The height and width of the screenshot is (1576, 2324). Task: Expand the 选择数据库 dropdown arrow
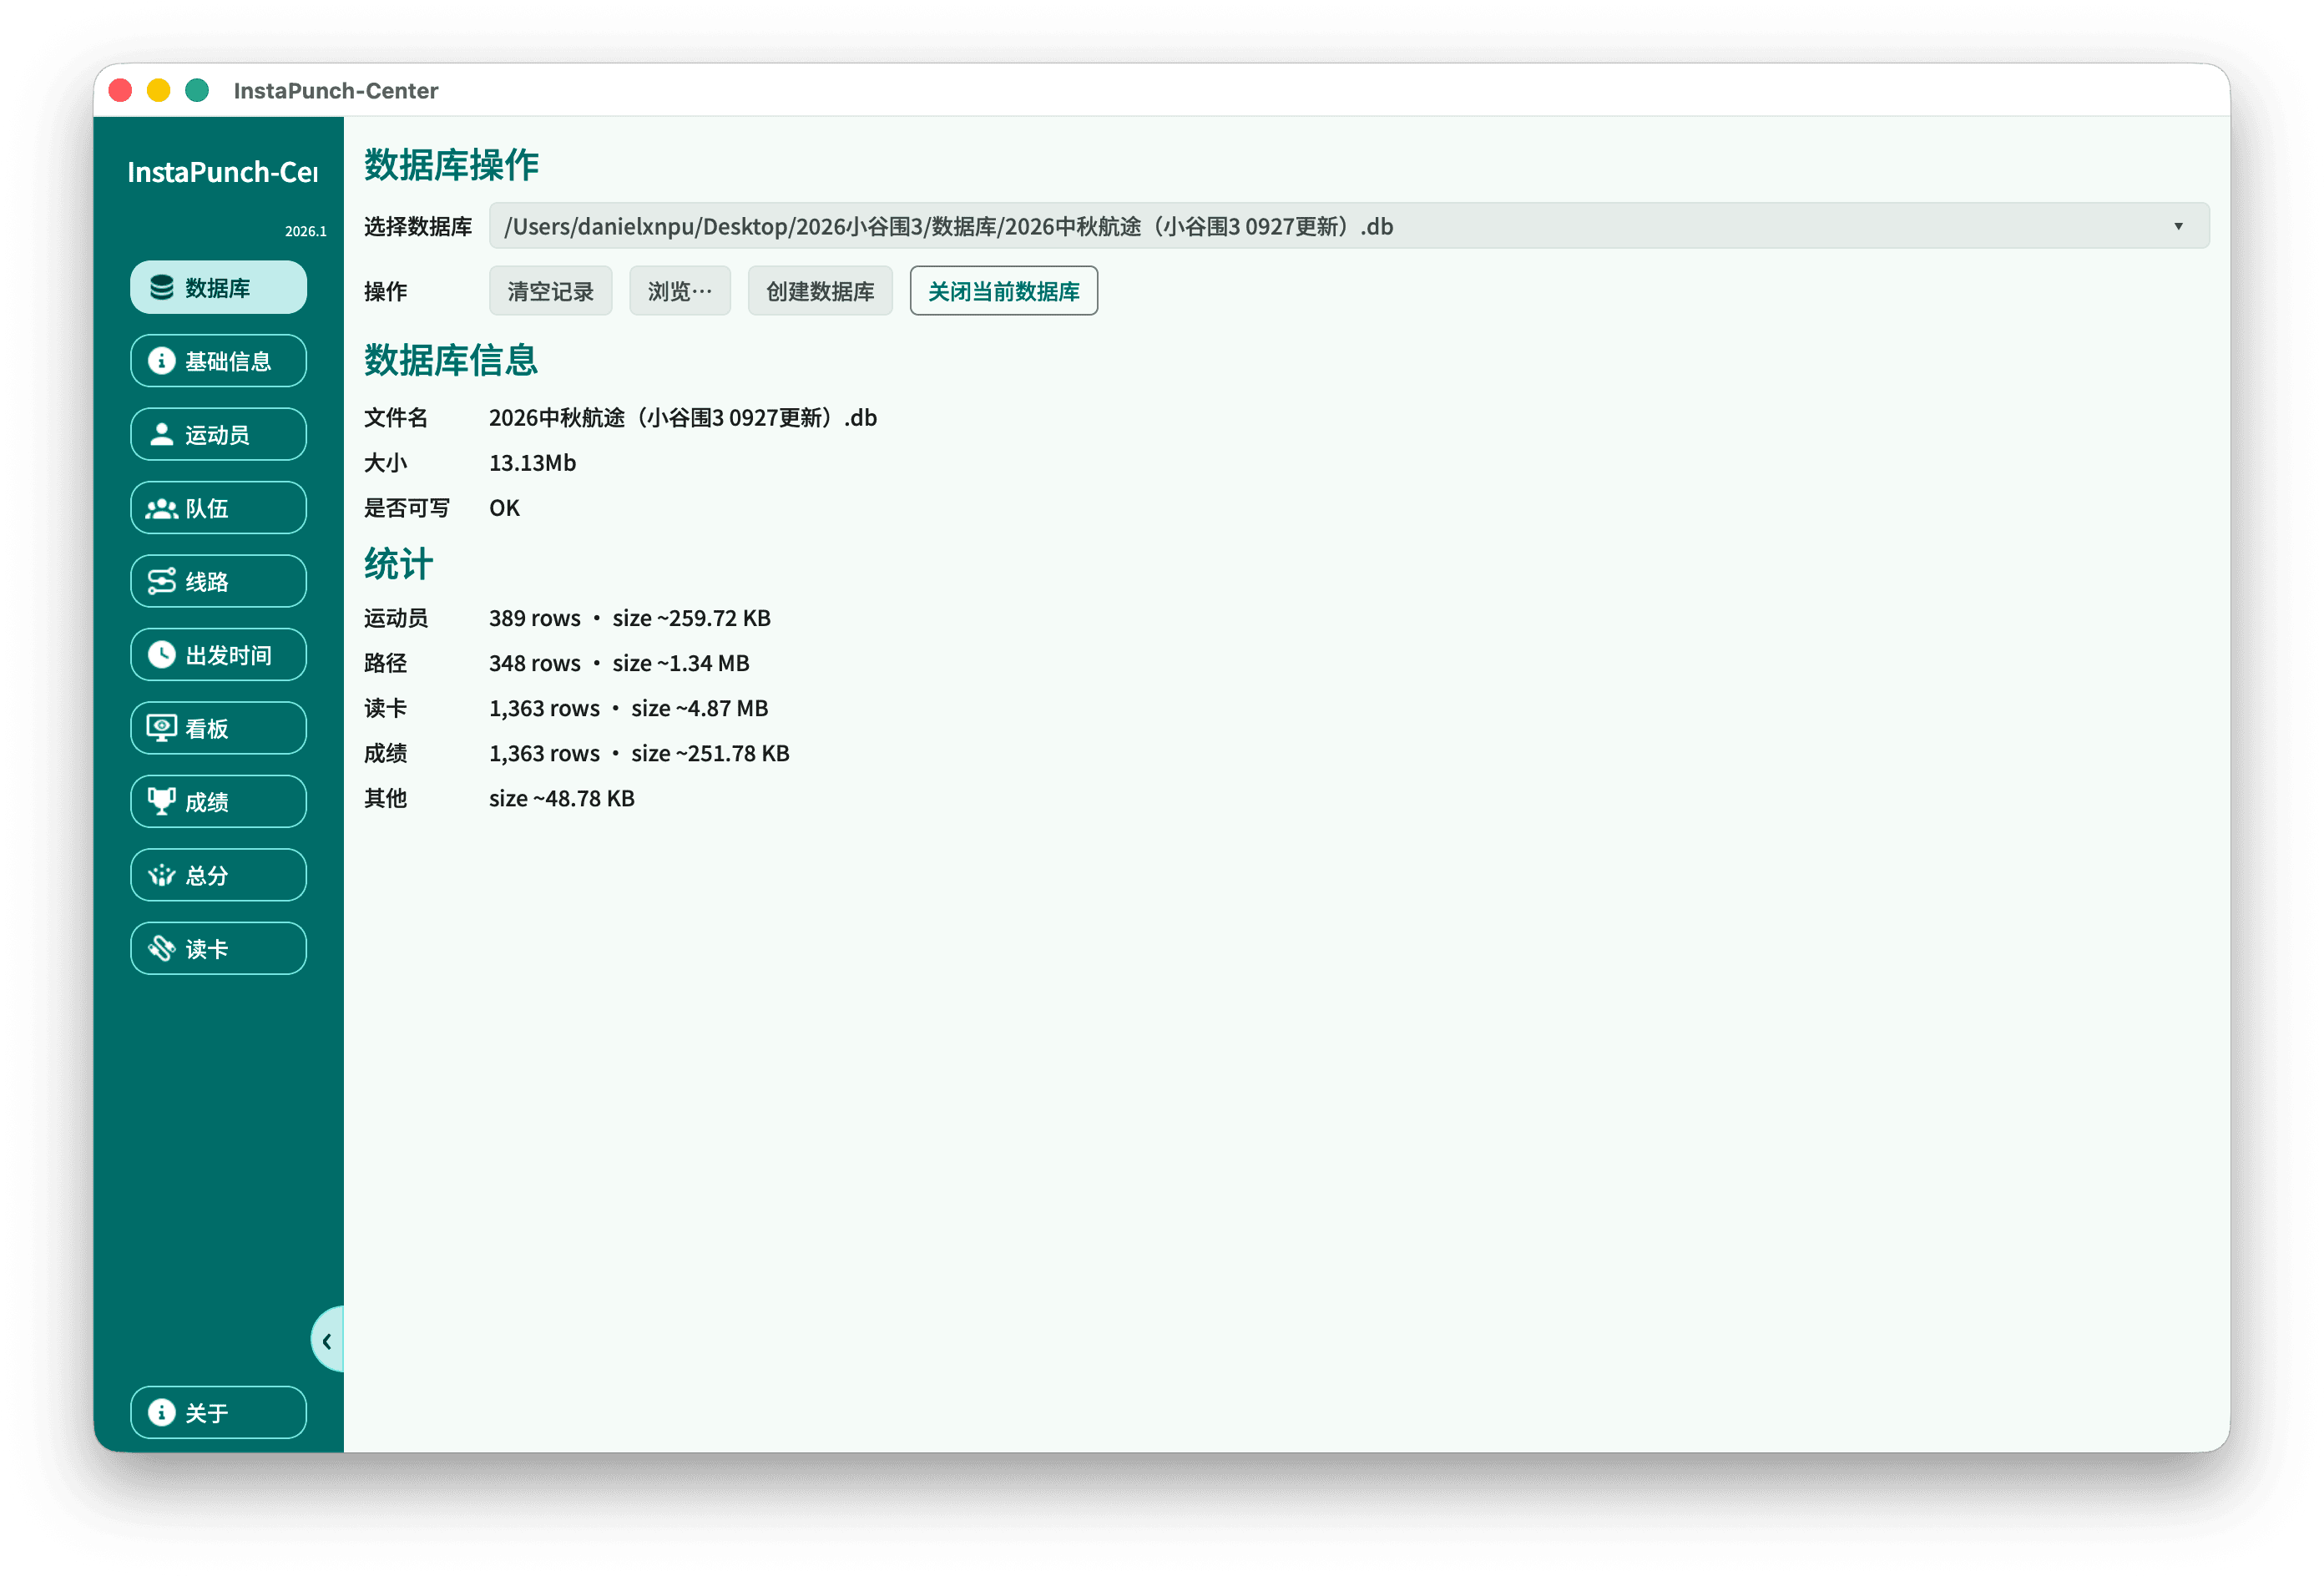point(2177,226)
